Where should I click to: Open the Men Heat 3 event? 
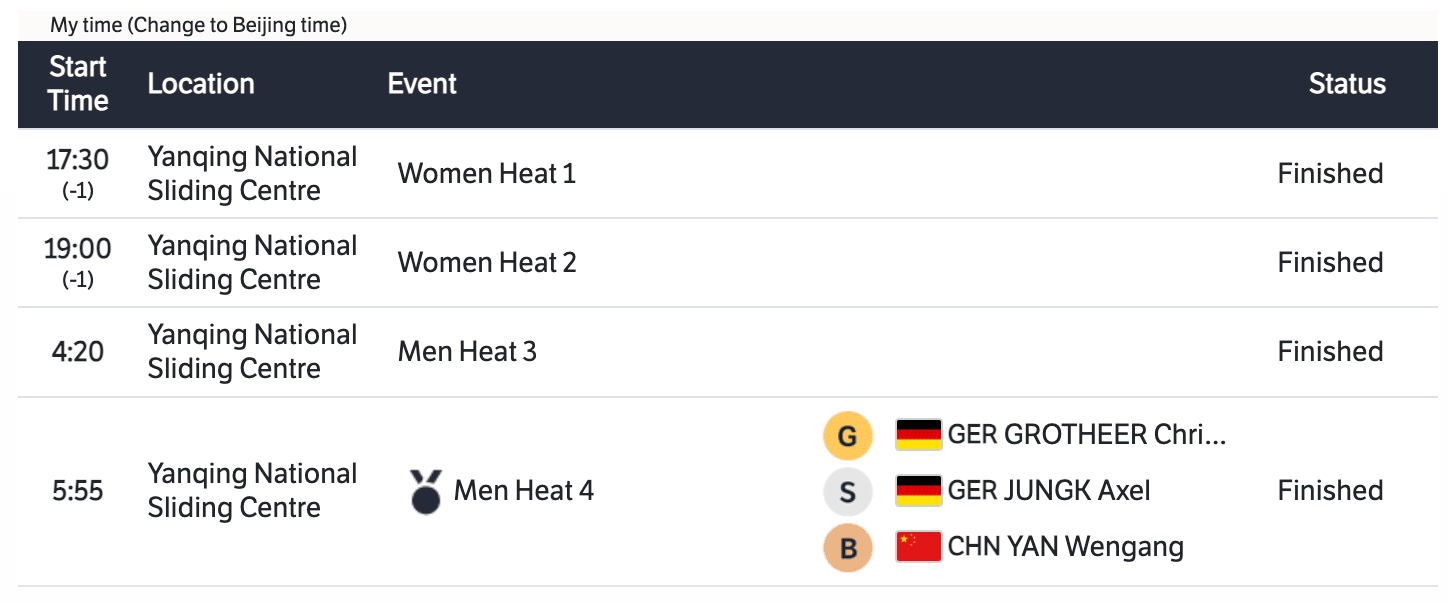tap(467, 352)
